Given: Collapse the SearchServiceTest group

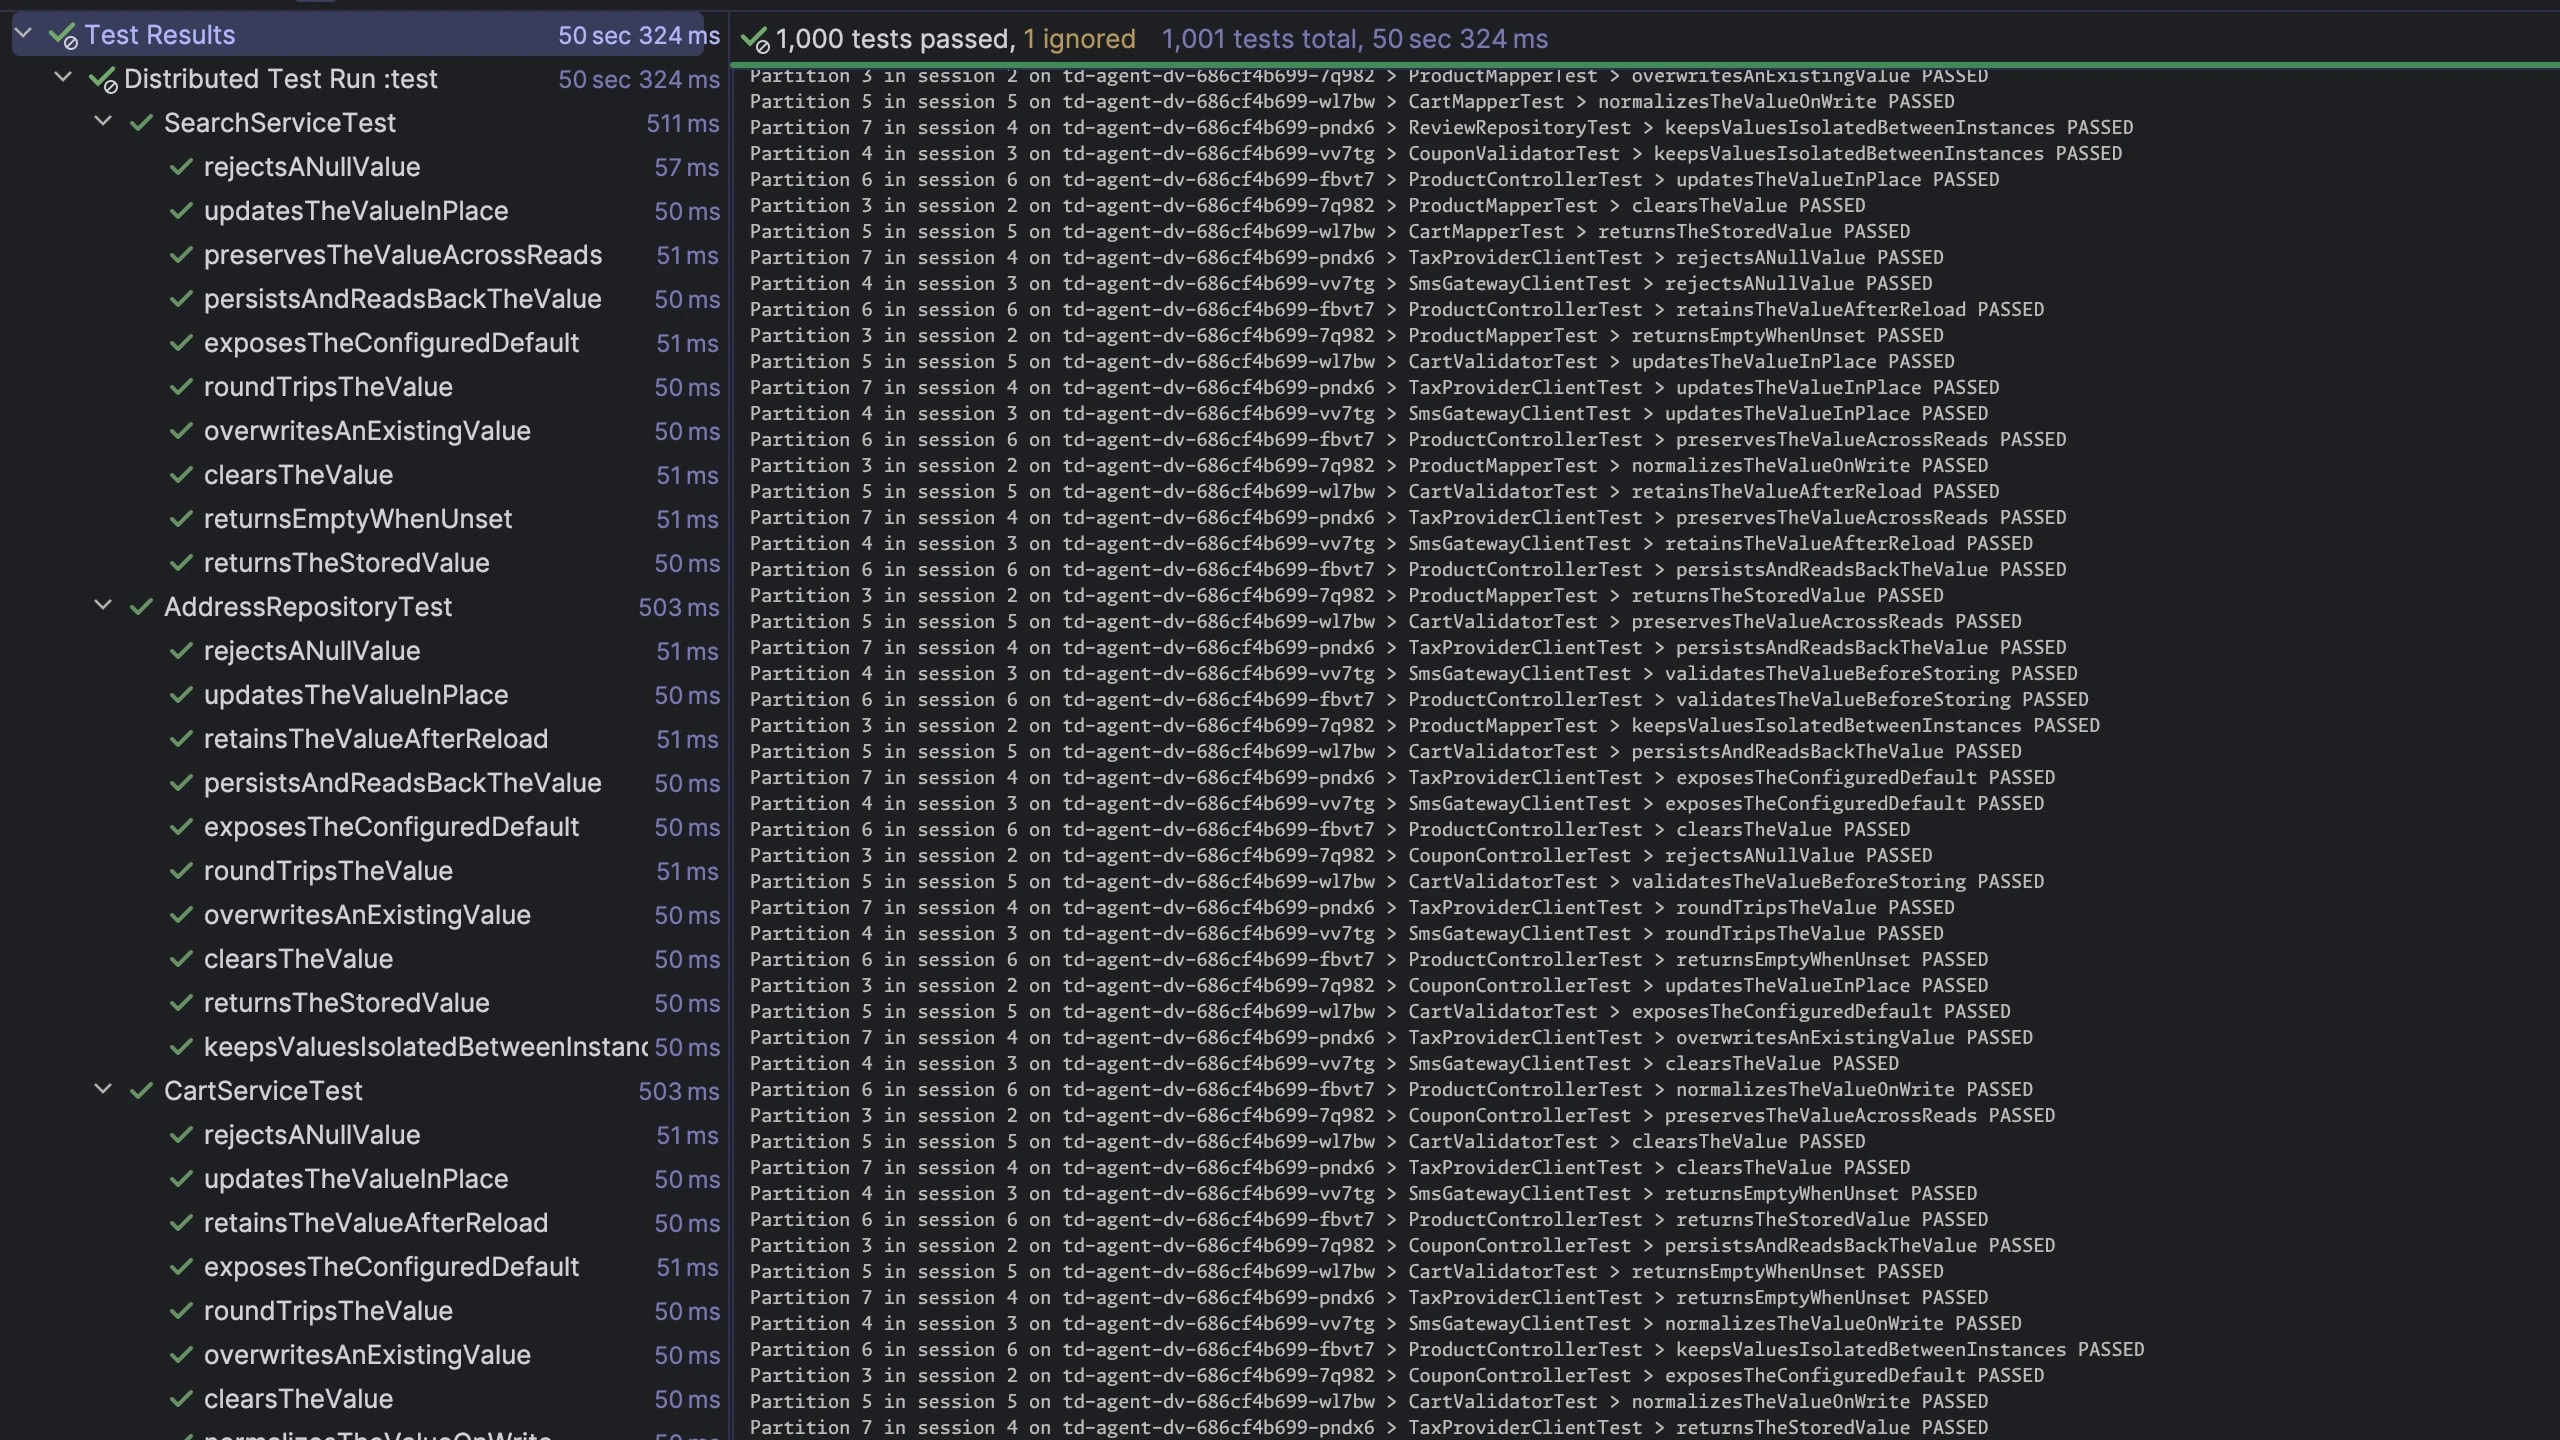Looking at the screenshot, I should (x=103, y=122).
